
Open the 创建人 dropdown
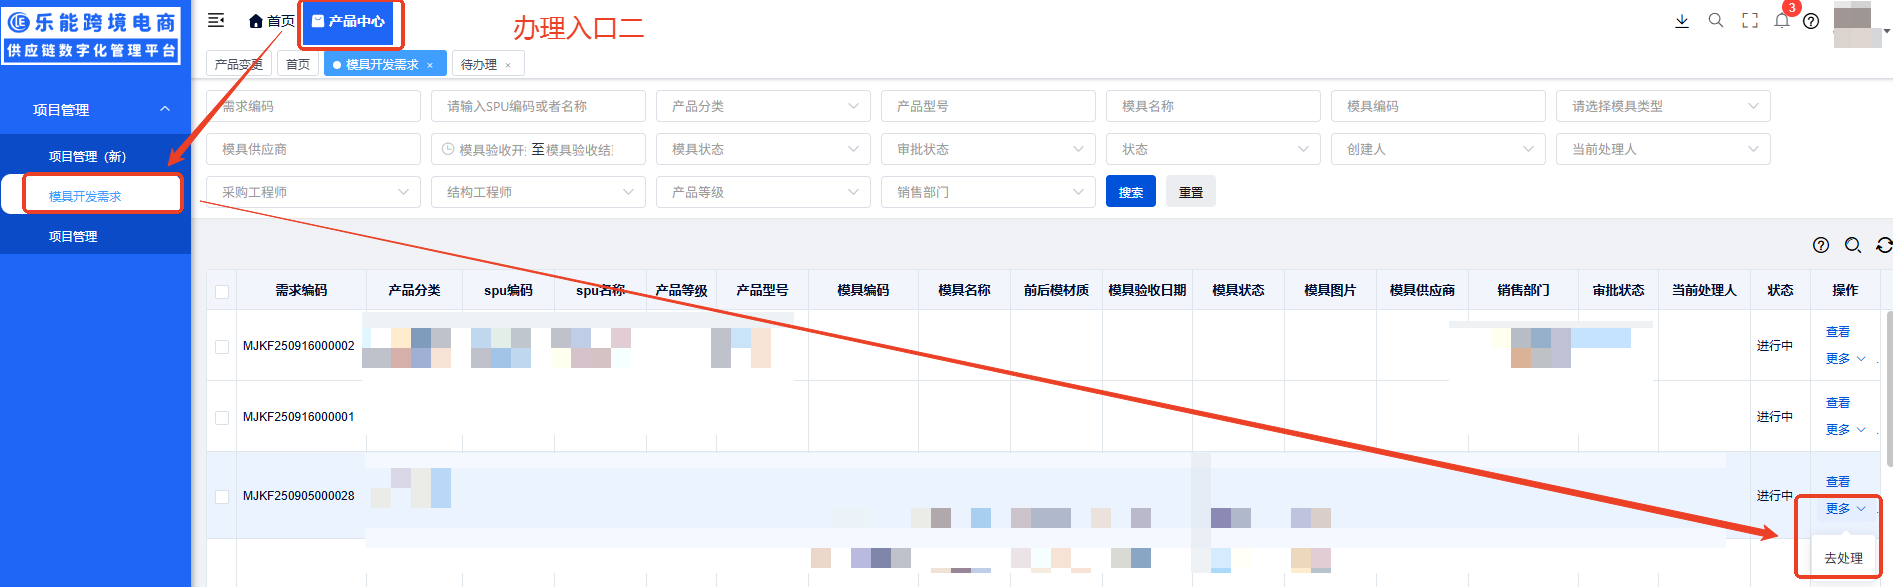point(1438,149)
